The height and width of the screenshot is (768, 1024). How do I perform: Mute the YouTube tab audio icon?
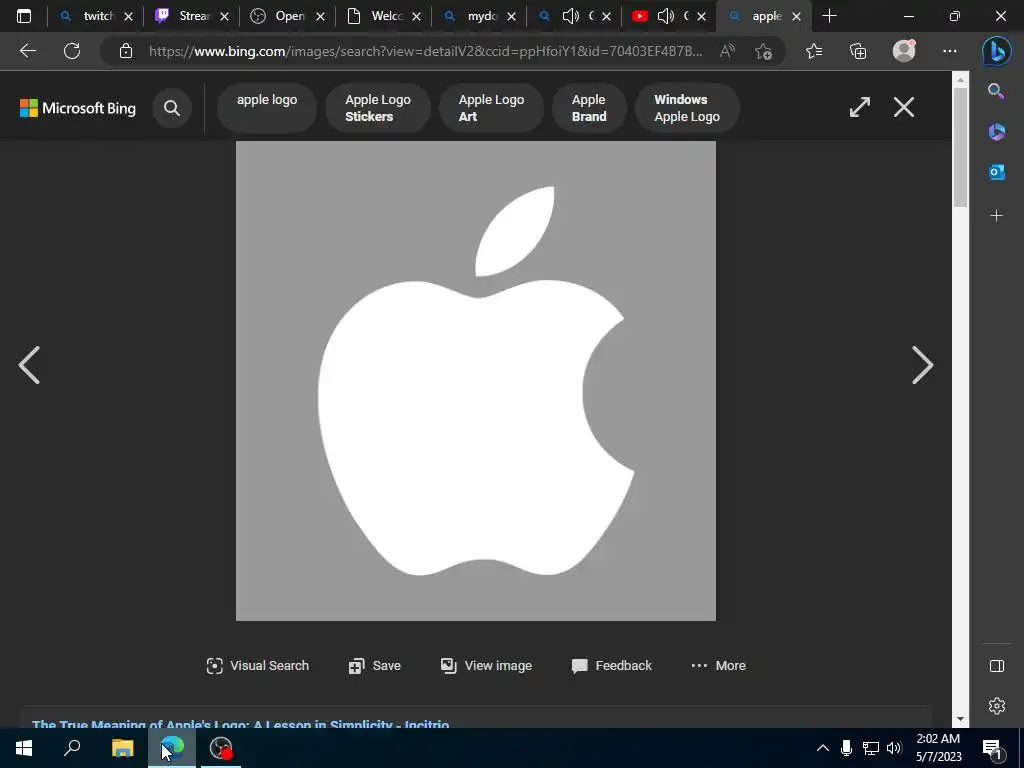665,16
